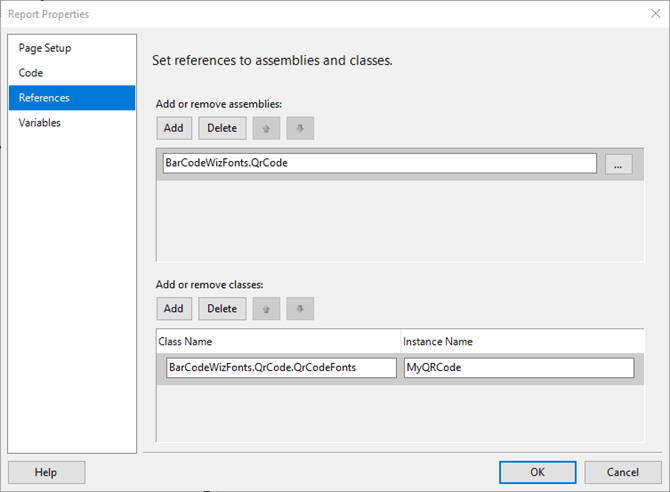Add a new assembly reference
Screen dimensions: 670x492
pos(174,128)
